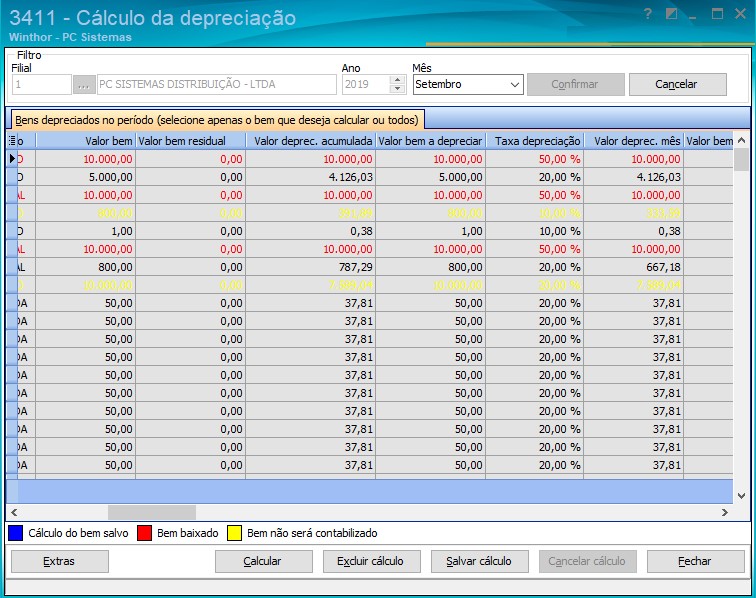This screenshot has width=756, height=598.
Task: Select the 1,00 cell in Valor bem column
Action: coord(86,231)
